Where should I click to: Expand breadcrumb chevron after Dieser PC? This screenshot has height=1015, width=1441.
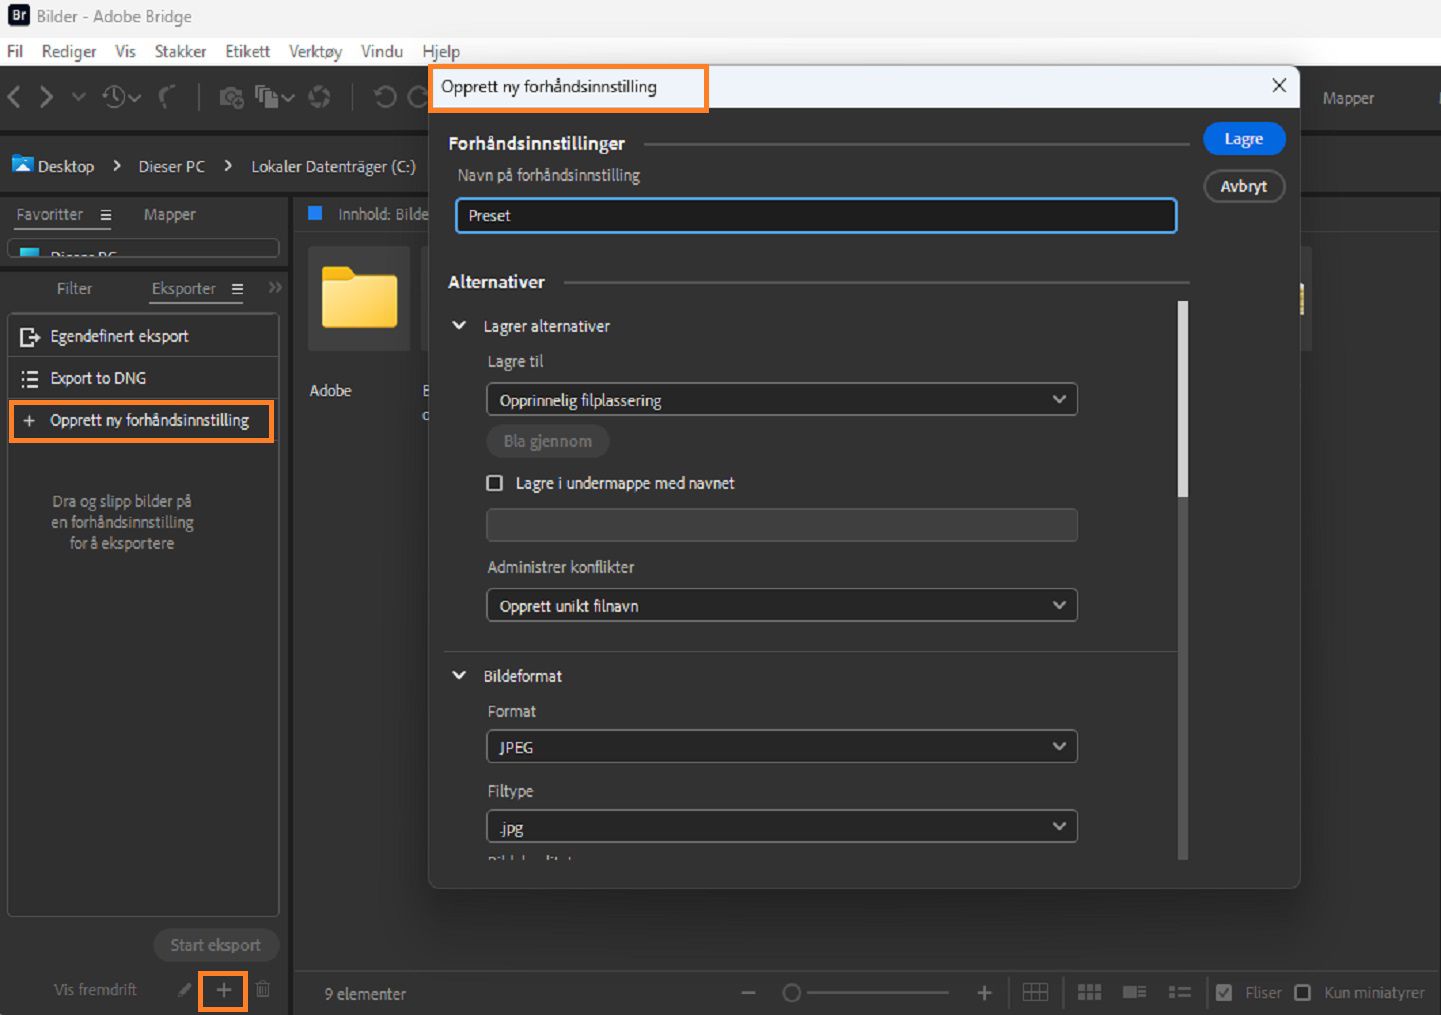[x=227, y=166]
